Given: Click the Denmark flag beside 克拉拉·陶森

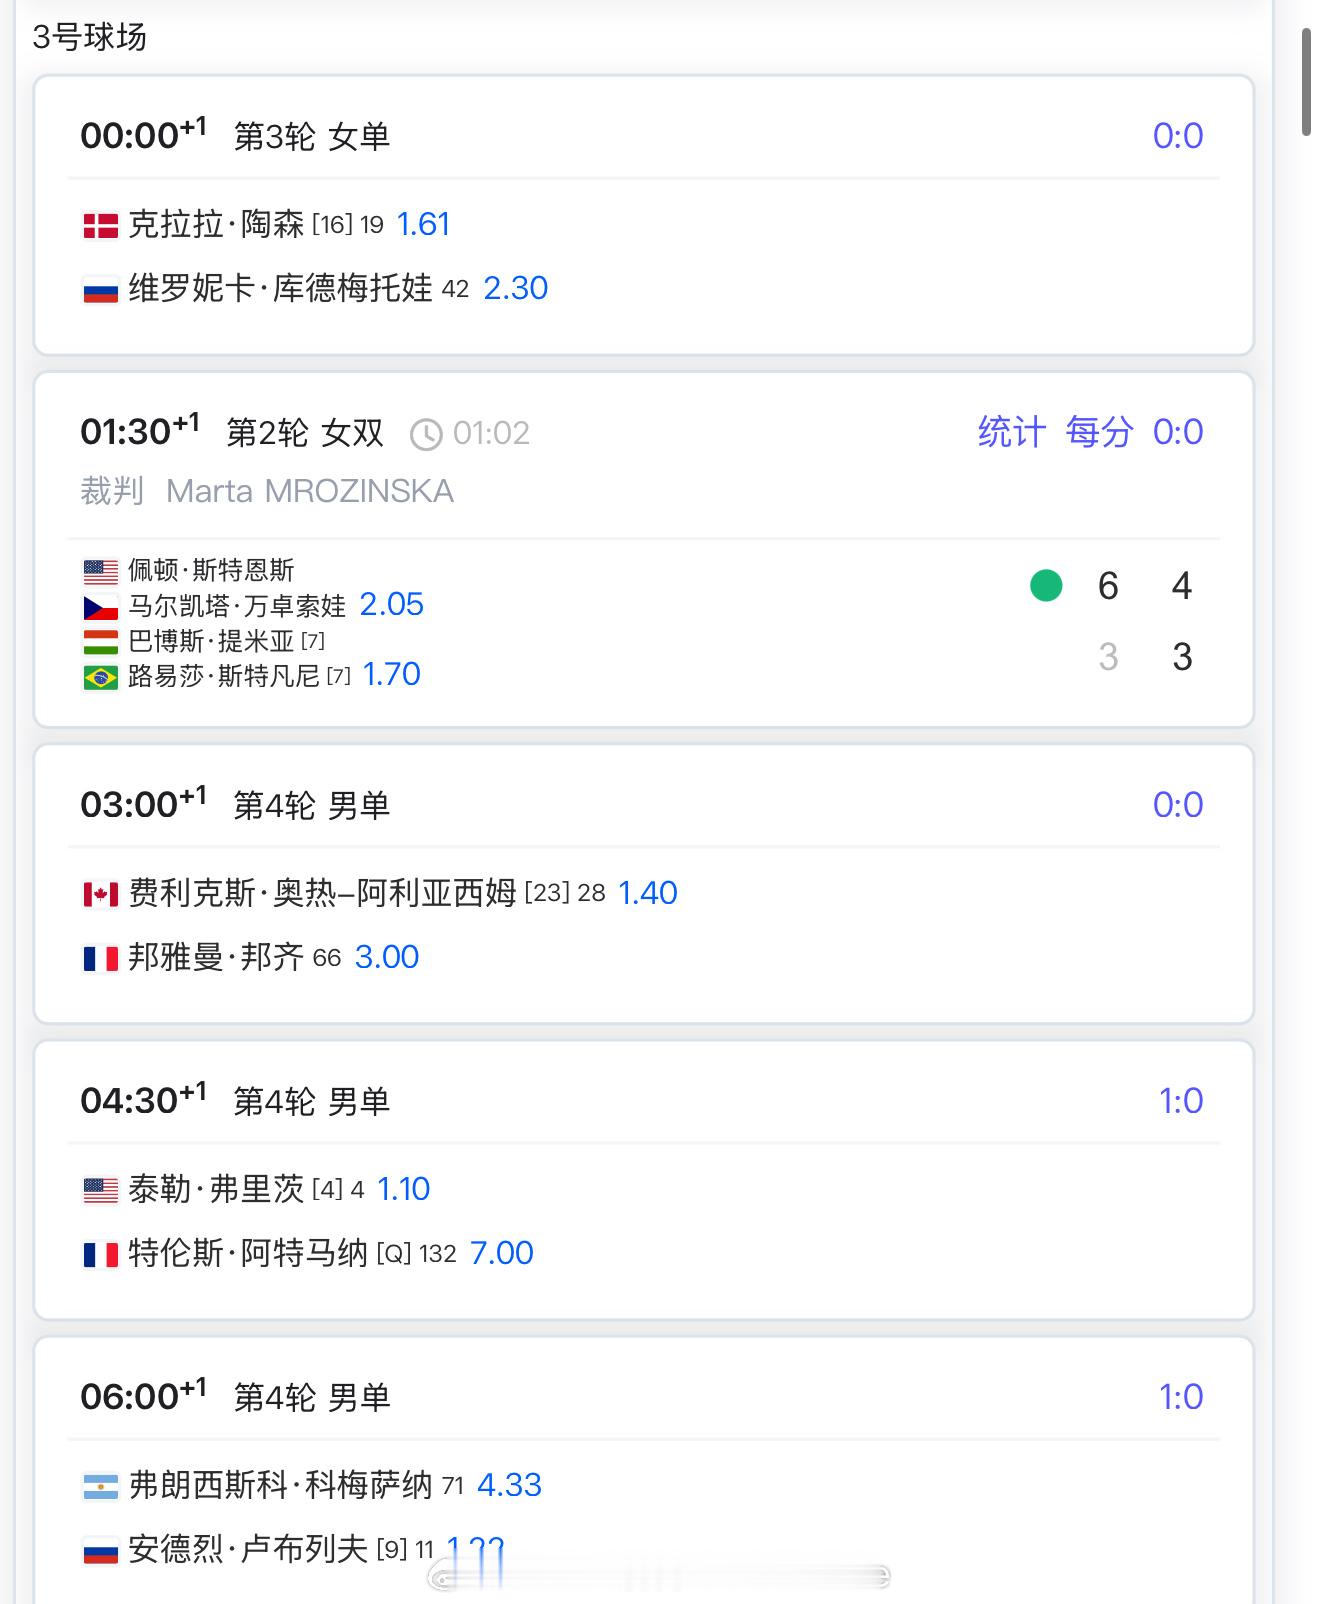Looking at the screenshot, I should pyautogui.click(x=100, y=226).
